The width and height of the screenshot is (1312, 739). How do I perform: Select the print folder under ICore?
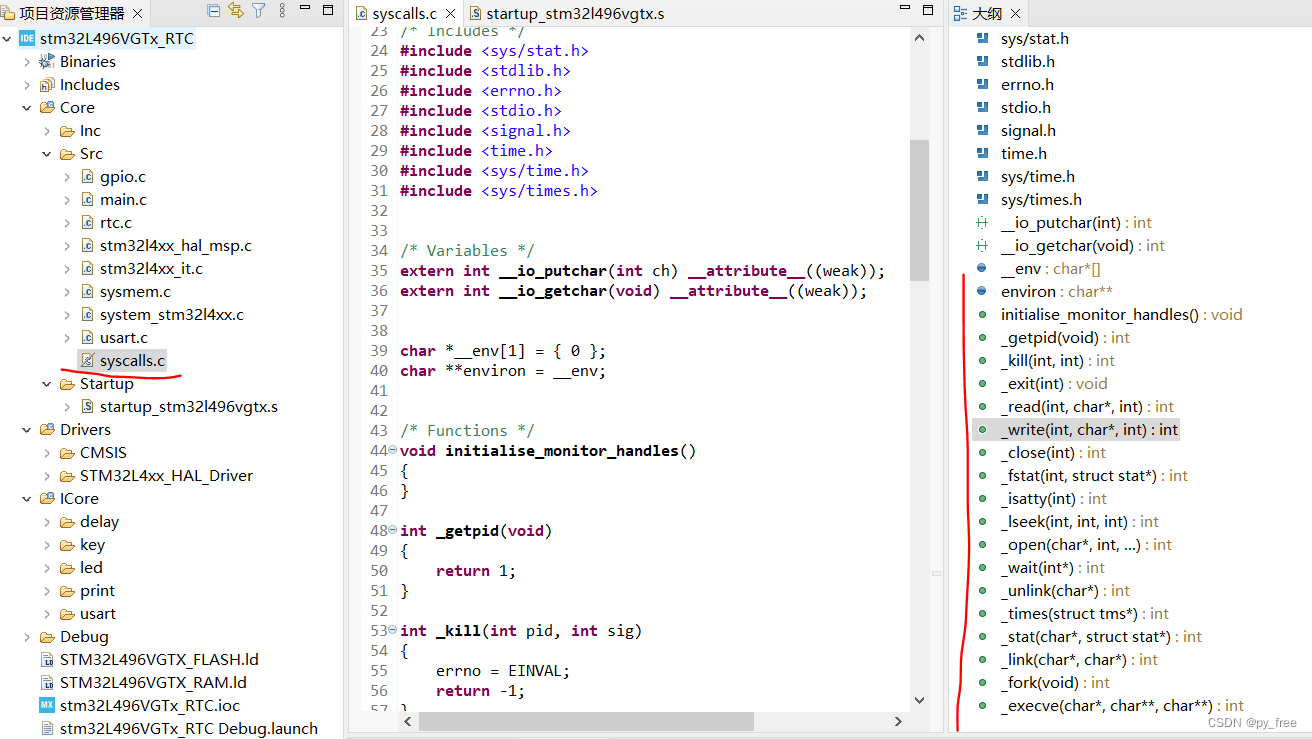coord(97,591)
